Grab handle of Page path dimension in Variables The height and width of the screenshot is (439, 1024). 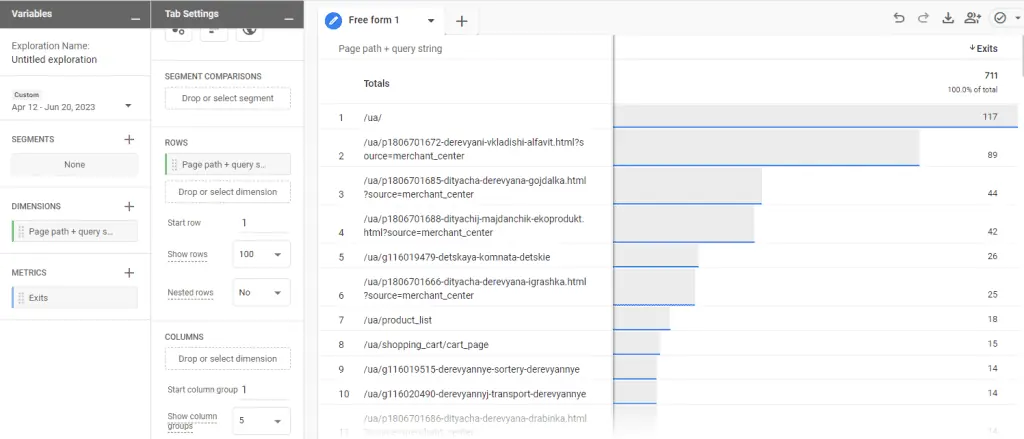(x=21, y=231)
